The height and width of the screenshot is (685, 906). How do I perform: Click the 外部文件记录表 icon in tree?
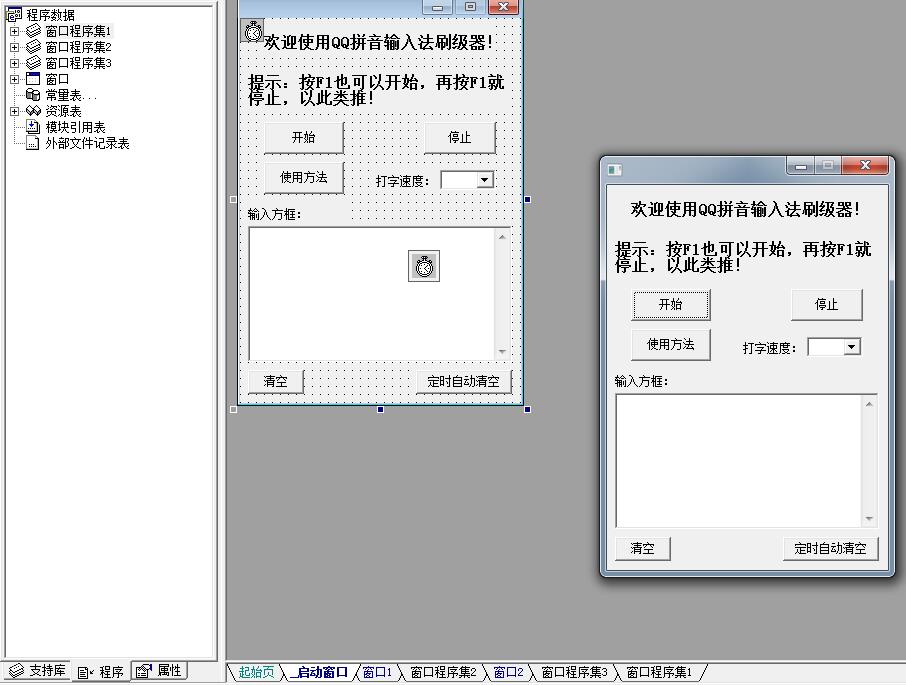coord(34,143)
